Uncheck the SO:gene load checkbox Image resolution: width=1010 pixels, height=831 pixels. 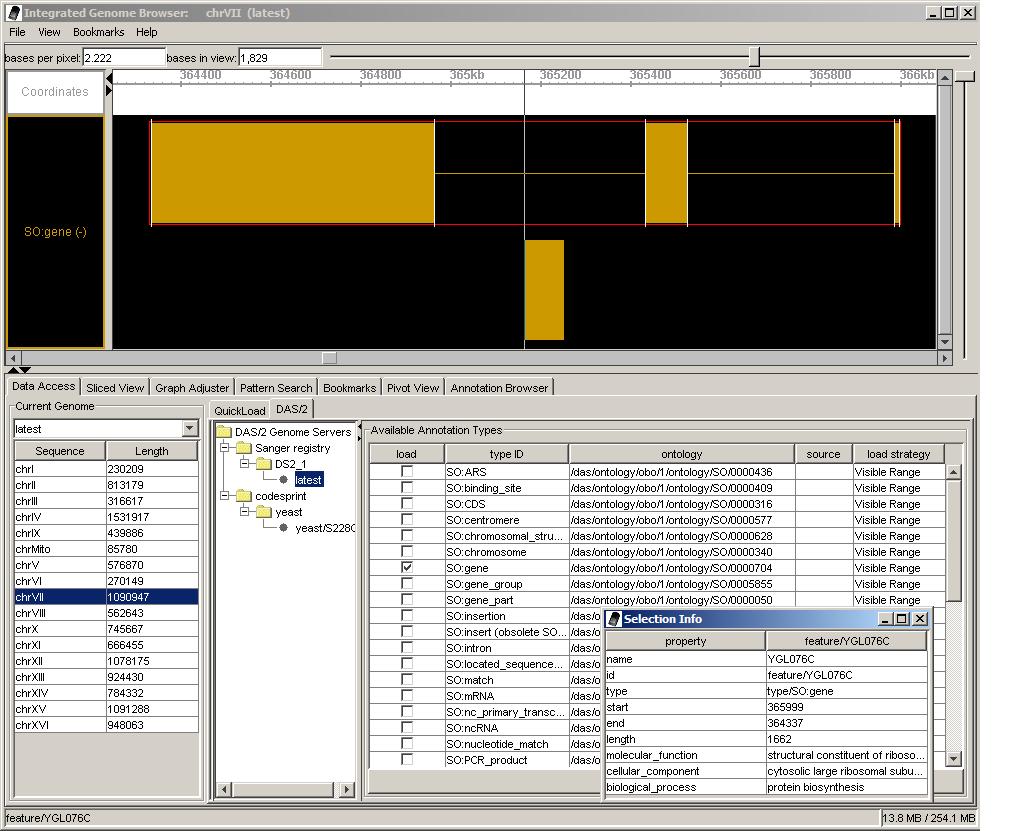pyautogui.click(x=407, y=568)
